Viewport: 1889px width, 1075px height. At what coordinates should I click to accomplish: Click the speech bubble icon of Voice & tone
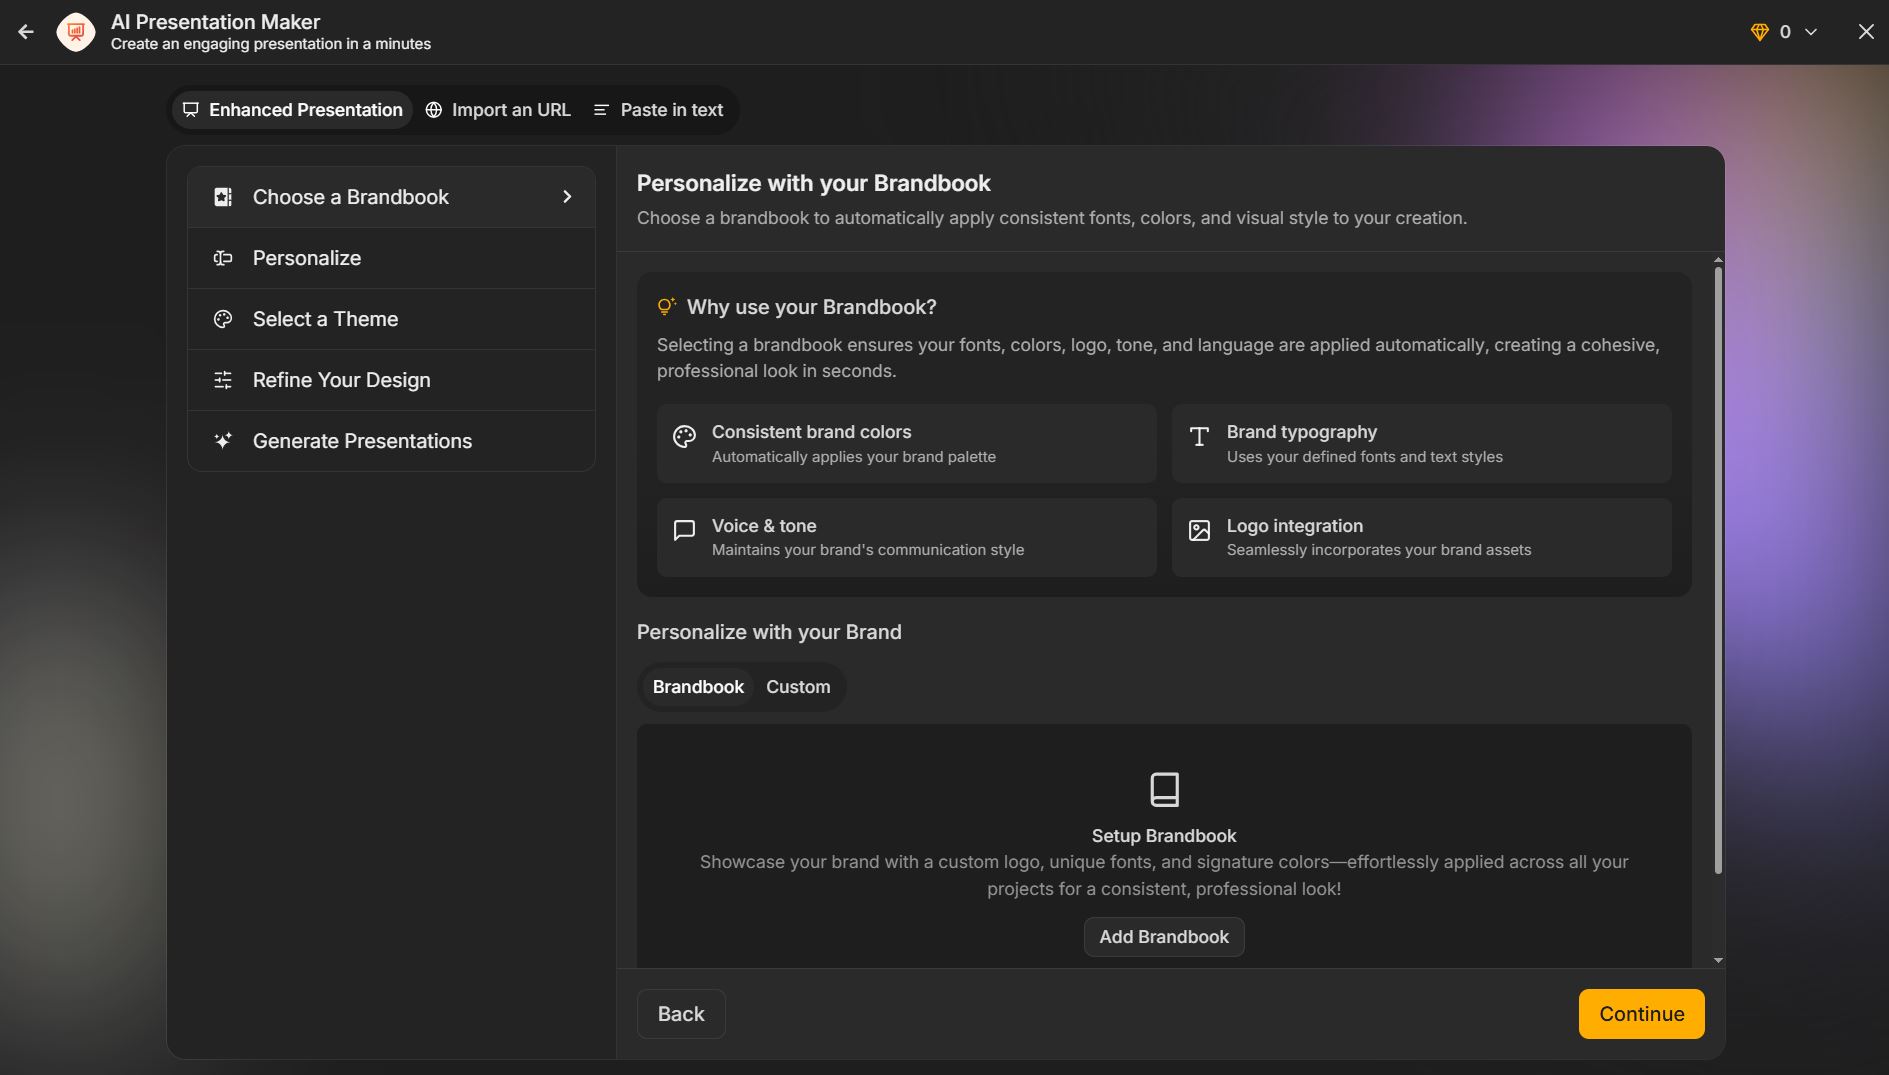click(x=684, y=530)
